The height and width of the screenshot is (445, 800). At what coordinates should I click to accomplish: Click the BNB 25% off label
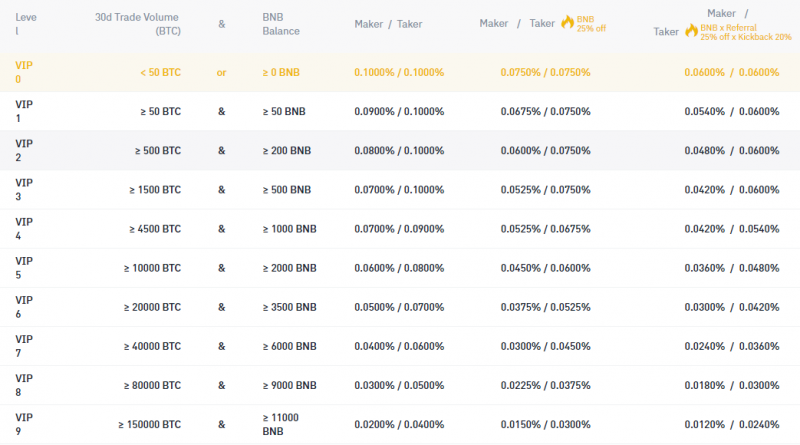click(x=591, y=24)
